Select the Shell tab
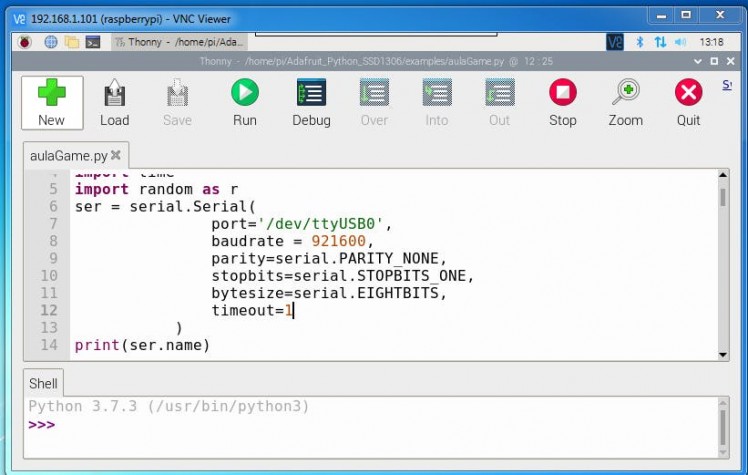The width and height of the screenshot is (748, 475). (43, 383)
